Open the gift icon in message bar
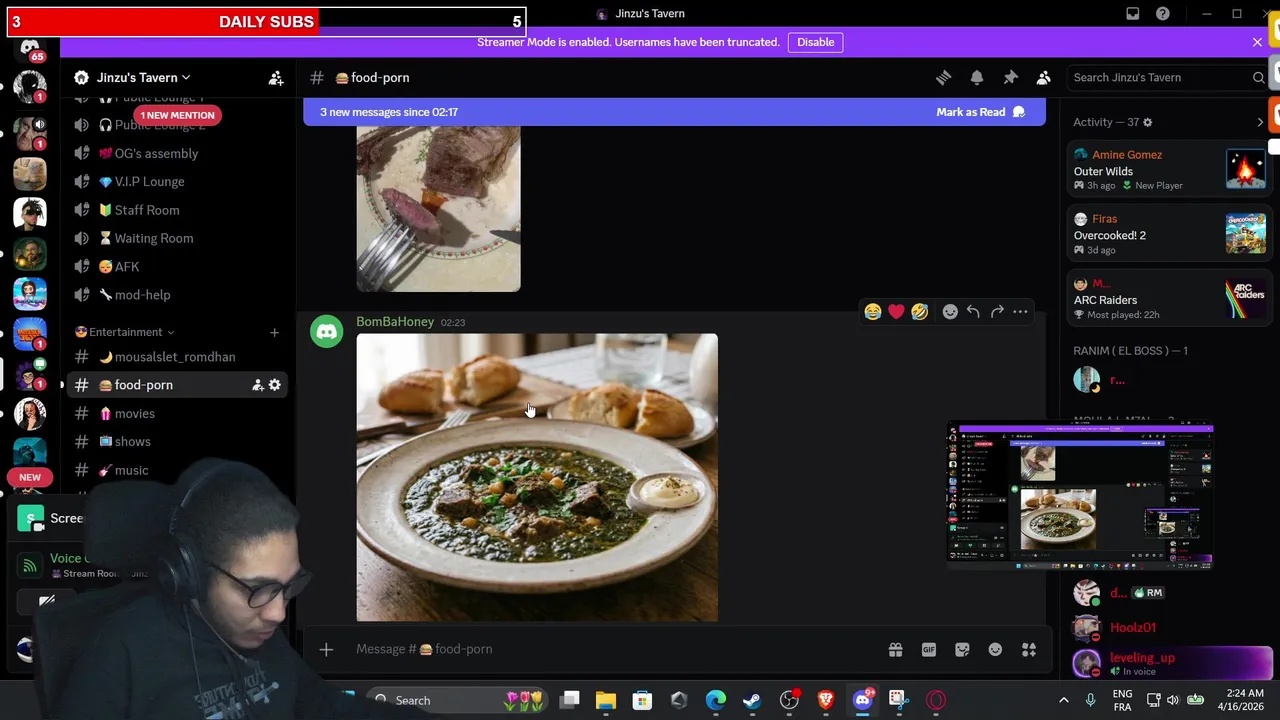 click(895, 650)
